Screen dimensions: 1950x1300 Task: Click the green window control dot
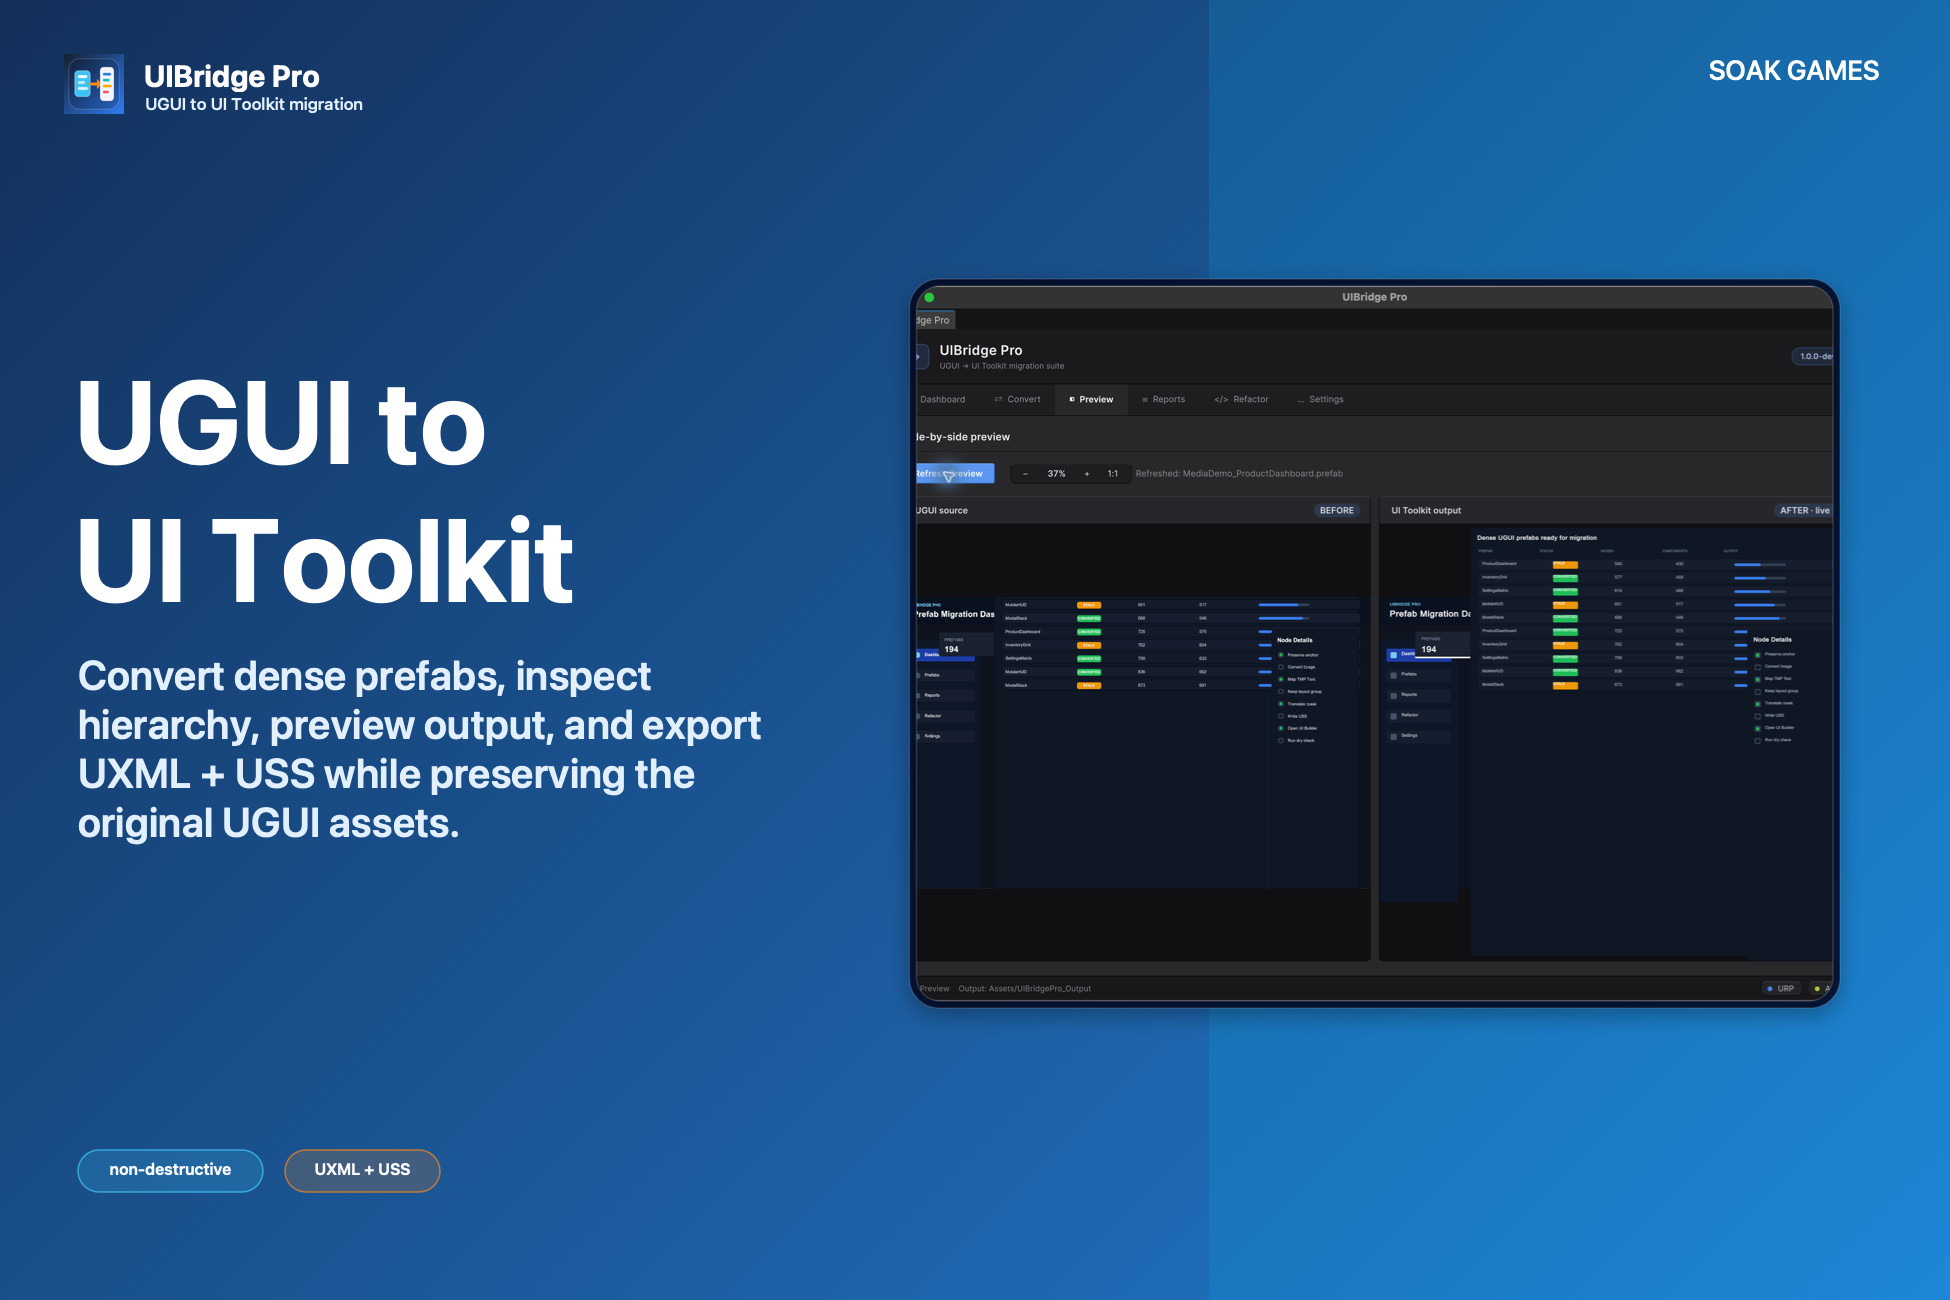coord(929,297)
